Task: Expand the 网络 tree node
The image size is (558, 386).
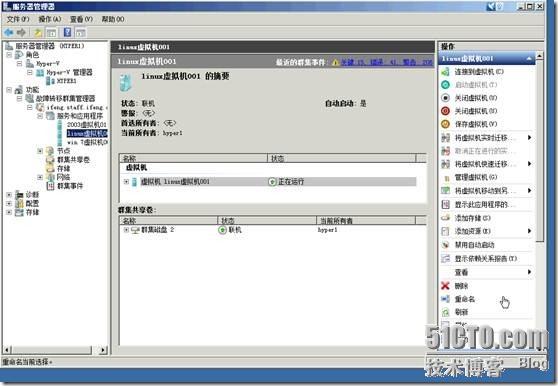Action: (x=40, y=177)
